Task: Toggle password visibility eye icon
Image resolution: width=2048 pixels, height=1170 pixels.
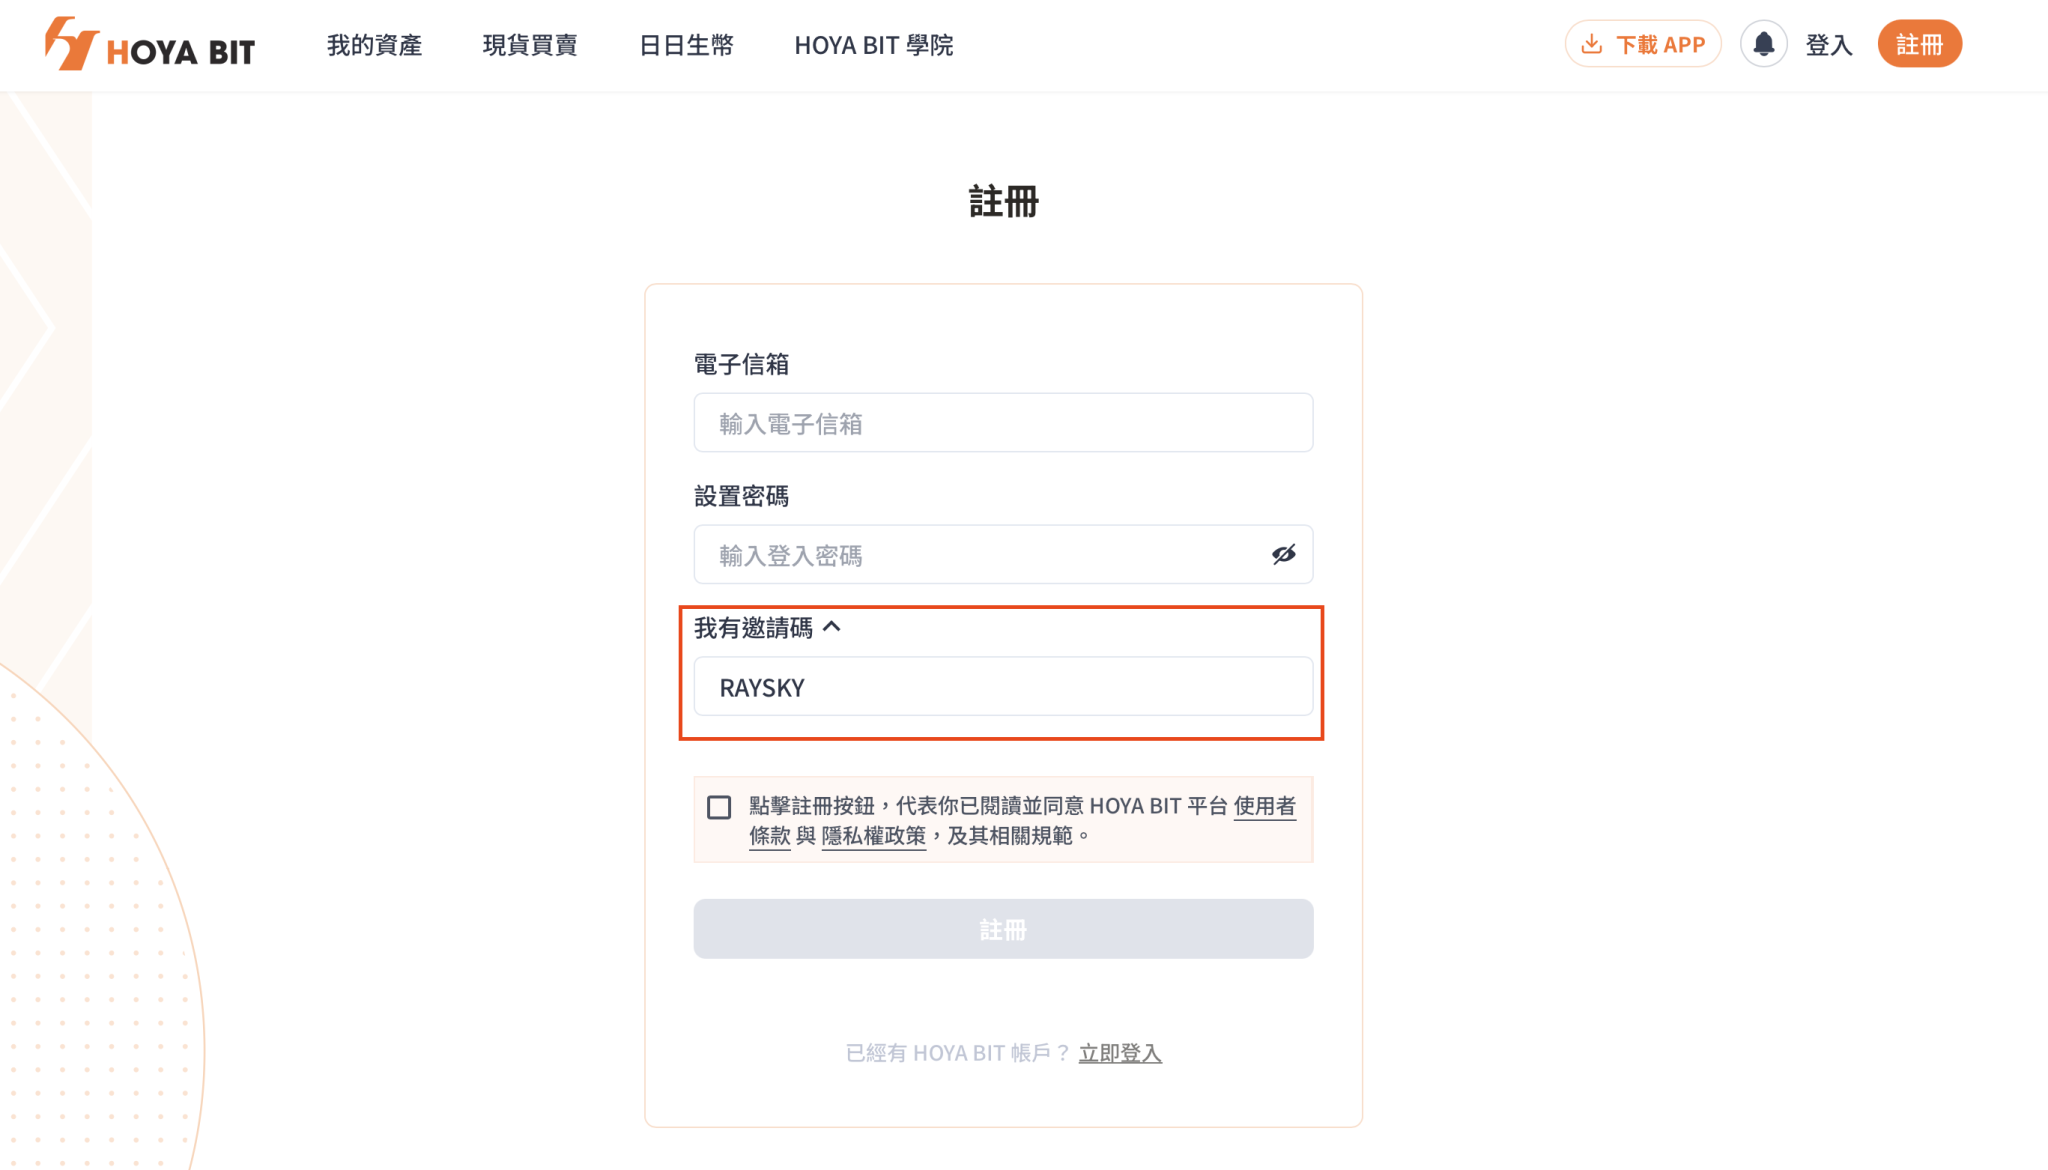Action: coord(1283,554)
